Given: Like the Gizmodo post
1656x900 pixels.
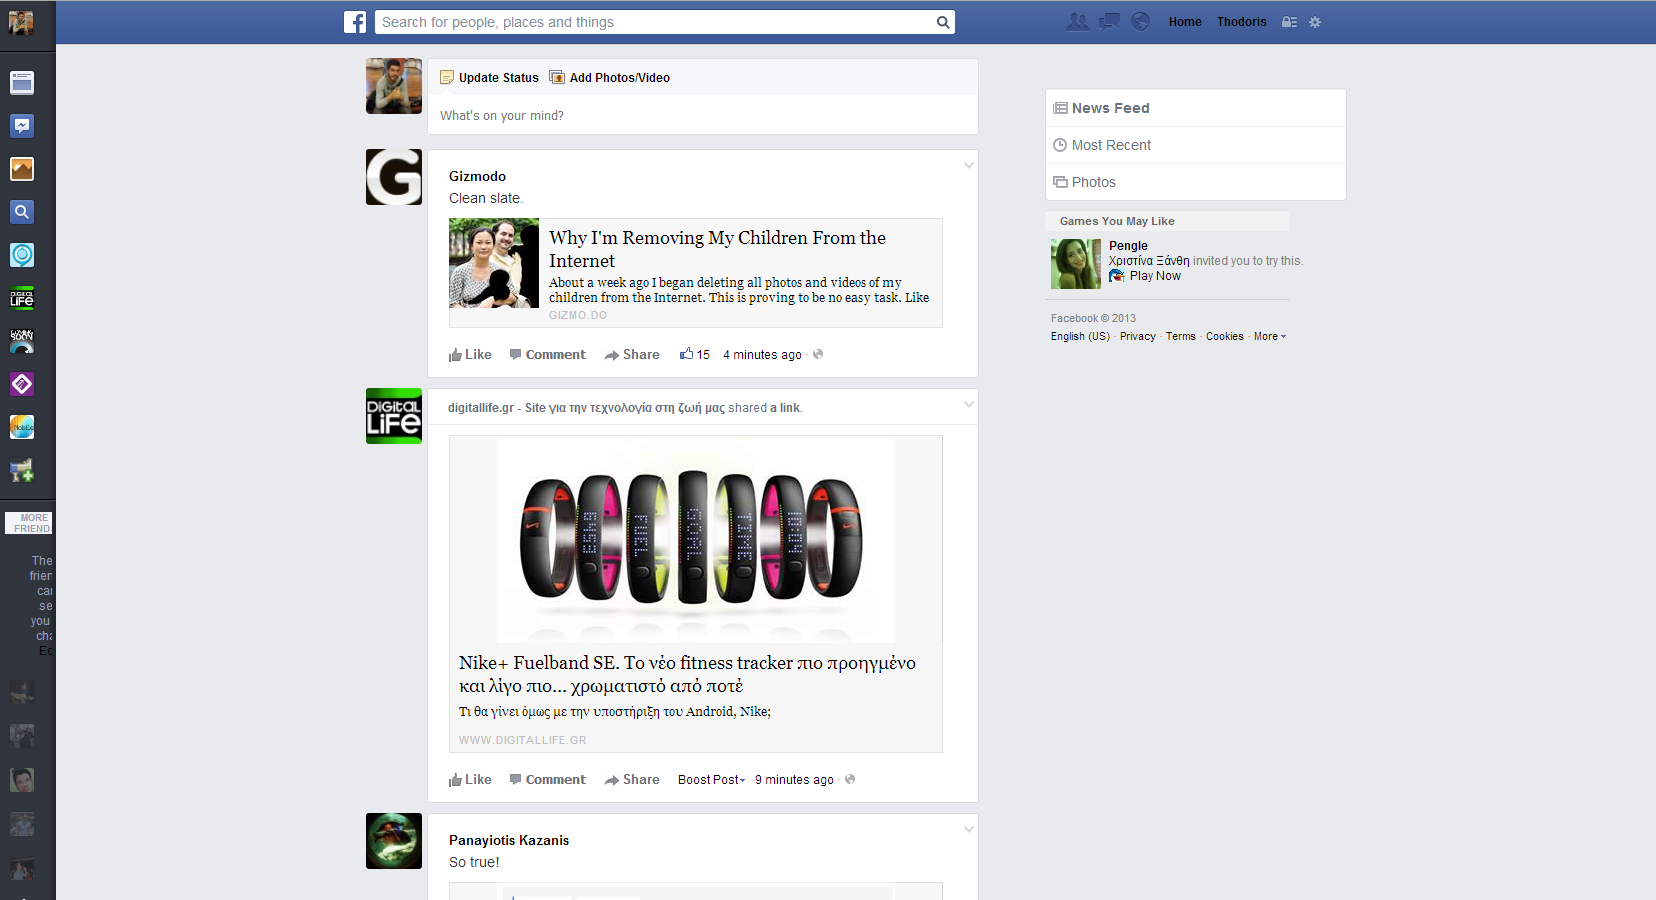Looking at the screenshot, I should 470,355.
